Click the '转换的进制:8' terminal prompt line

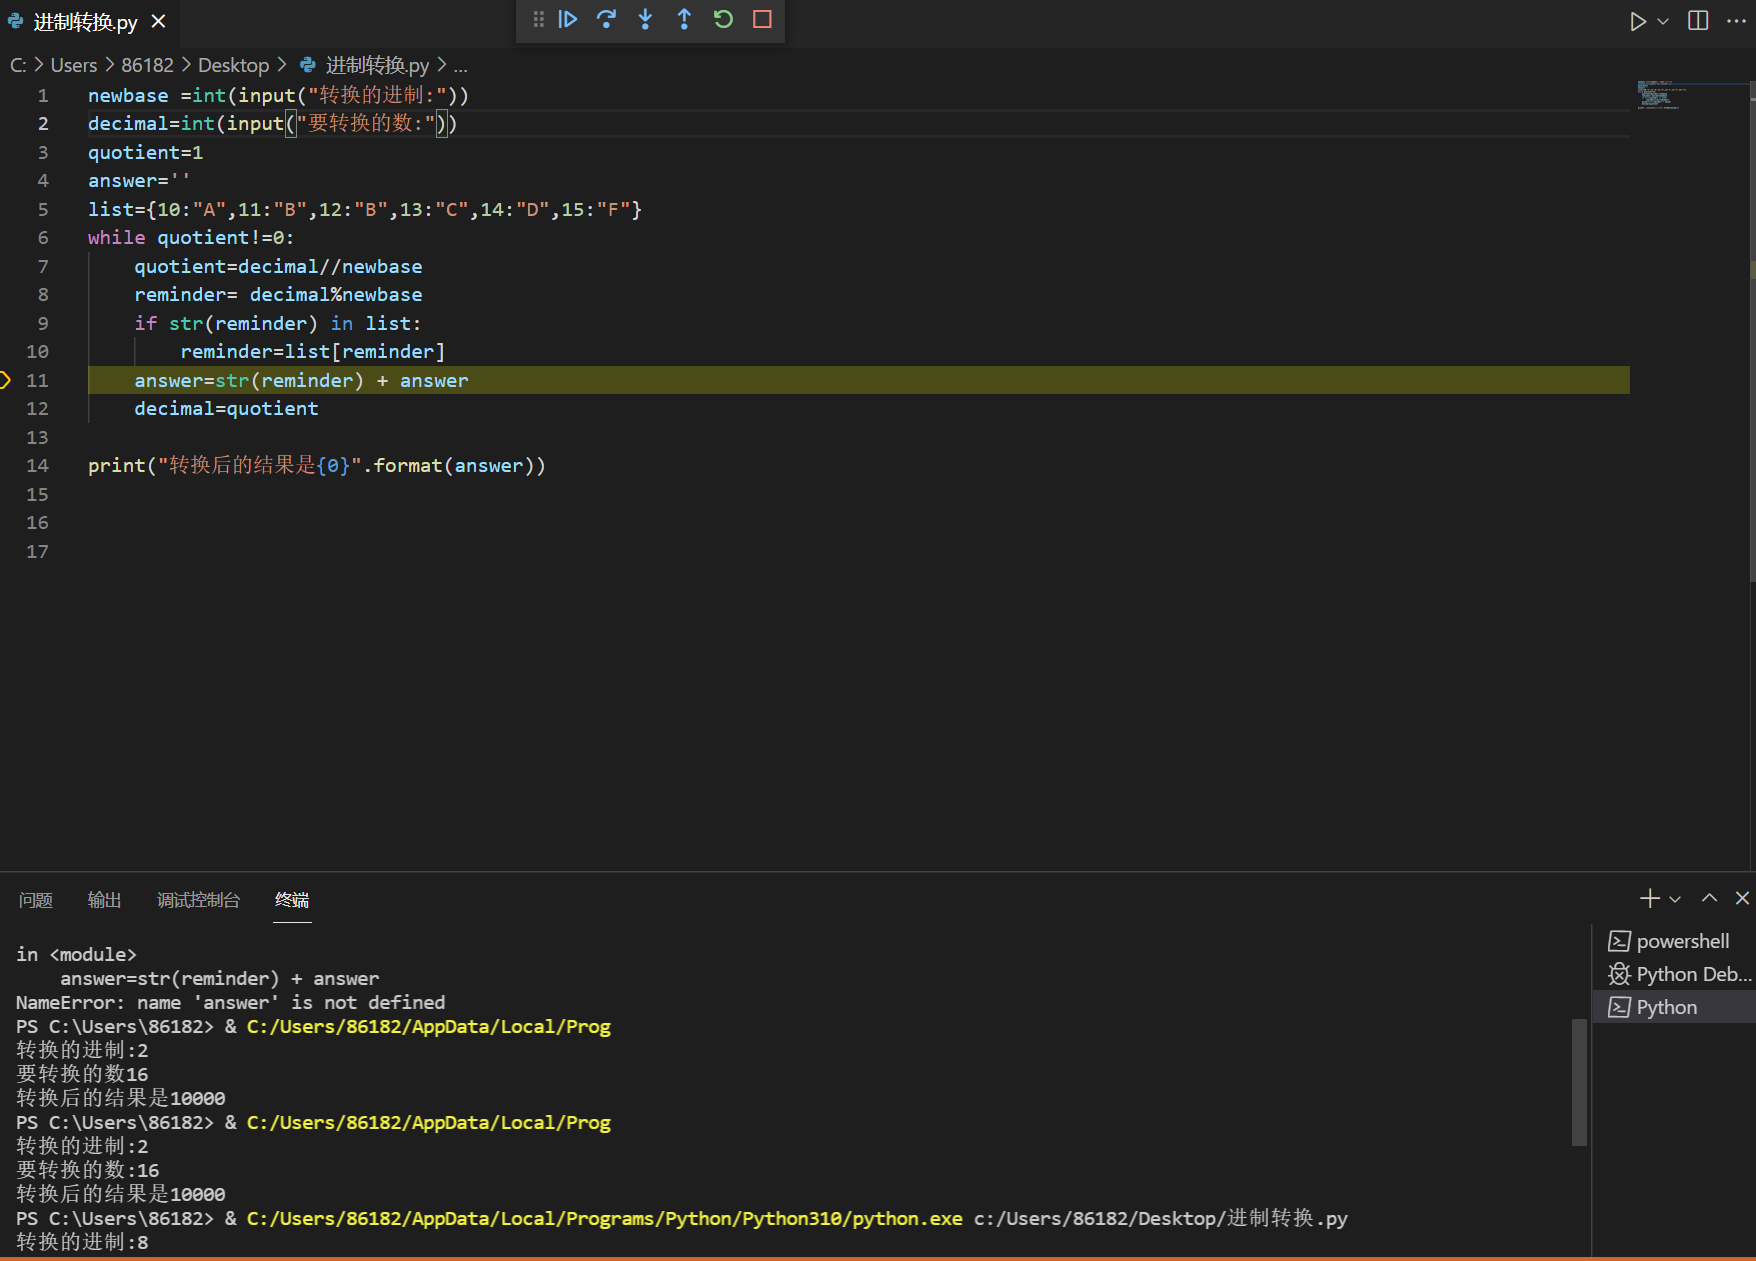pyautogui.click(x=82, y=1242)
